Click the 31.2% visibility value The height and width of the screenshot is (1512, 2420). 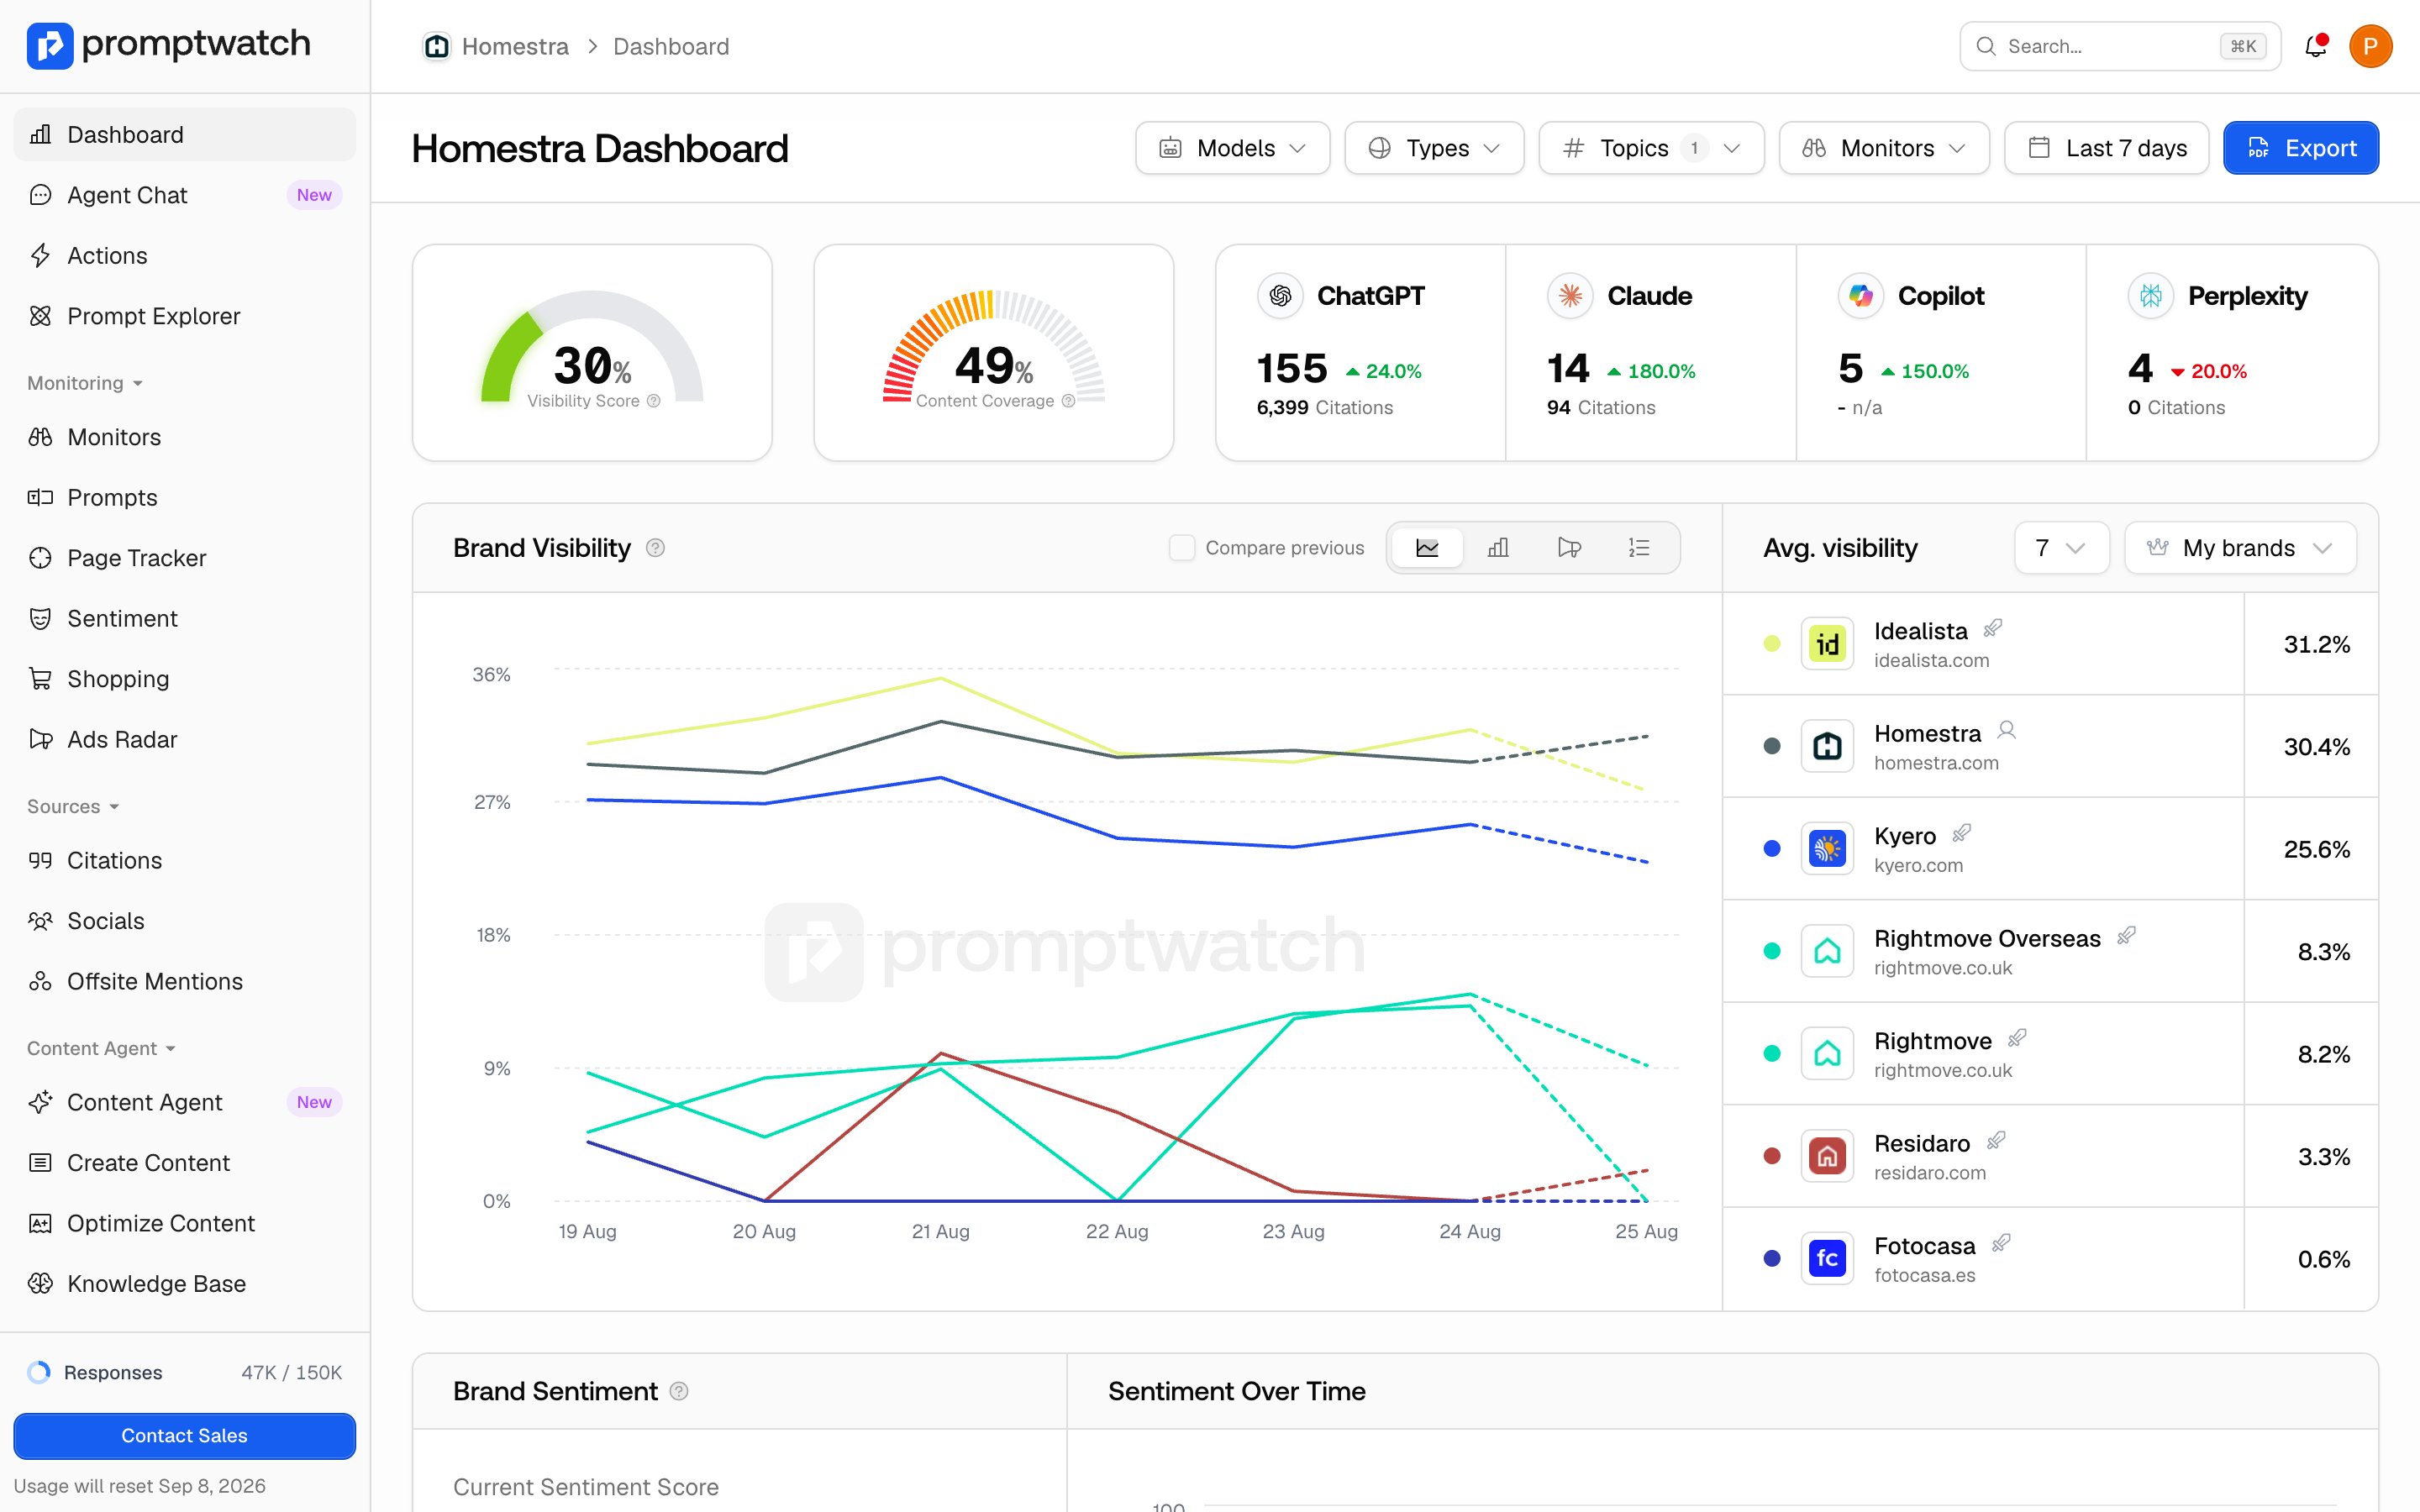point(2316,644)
